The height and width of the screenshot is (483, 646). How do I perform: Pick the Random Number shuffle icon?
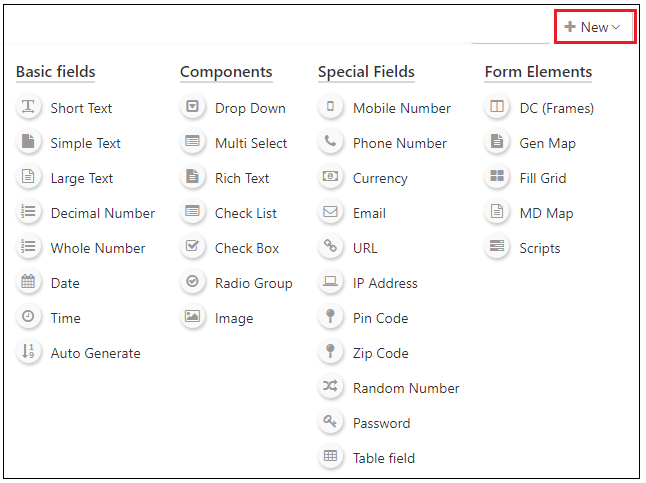[x=331, y=388]
